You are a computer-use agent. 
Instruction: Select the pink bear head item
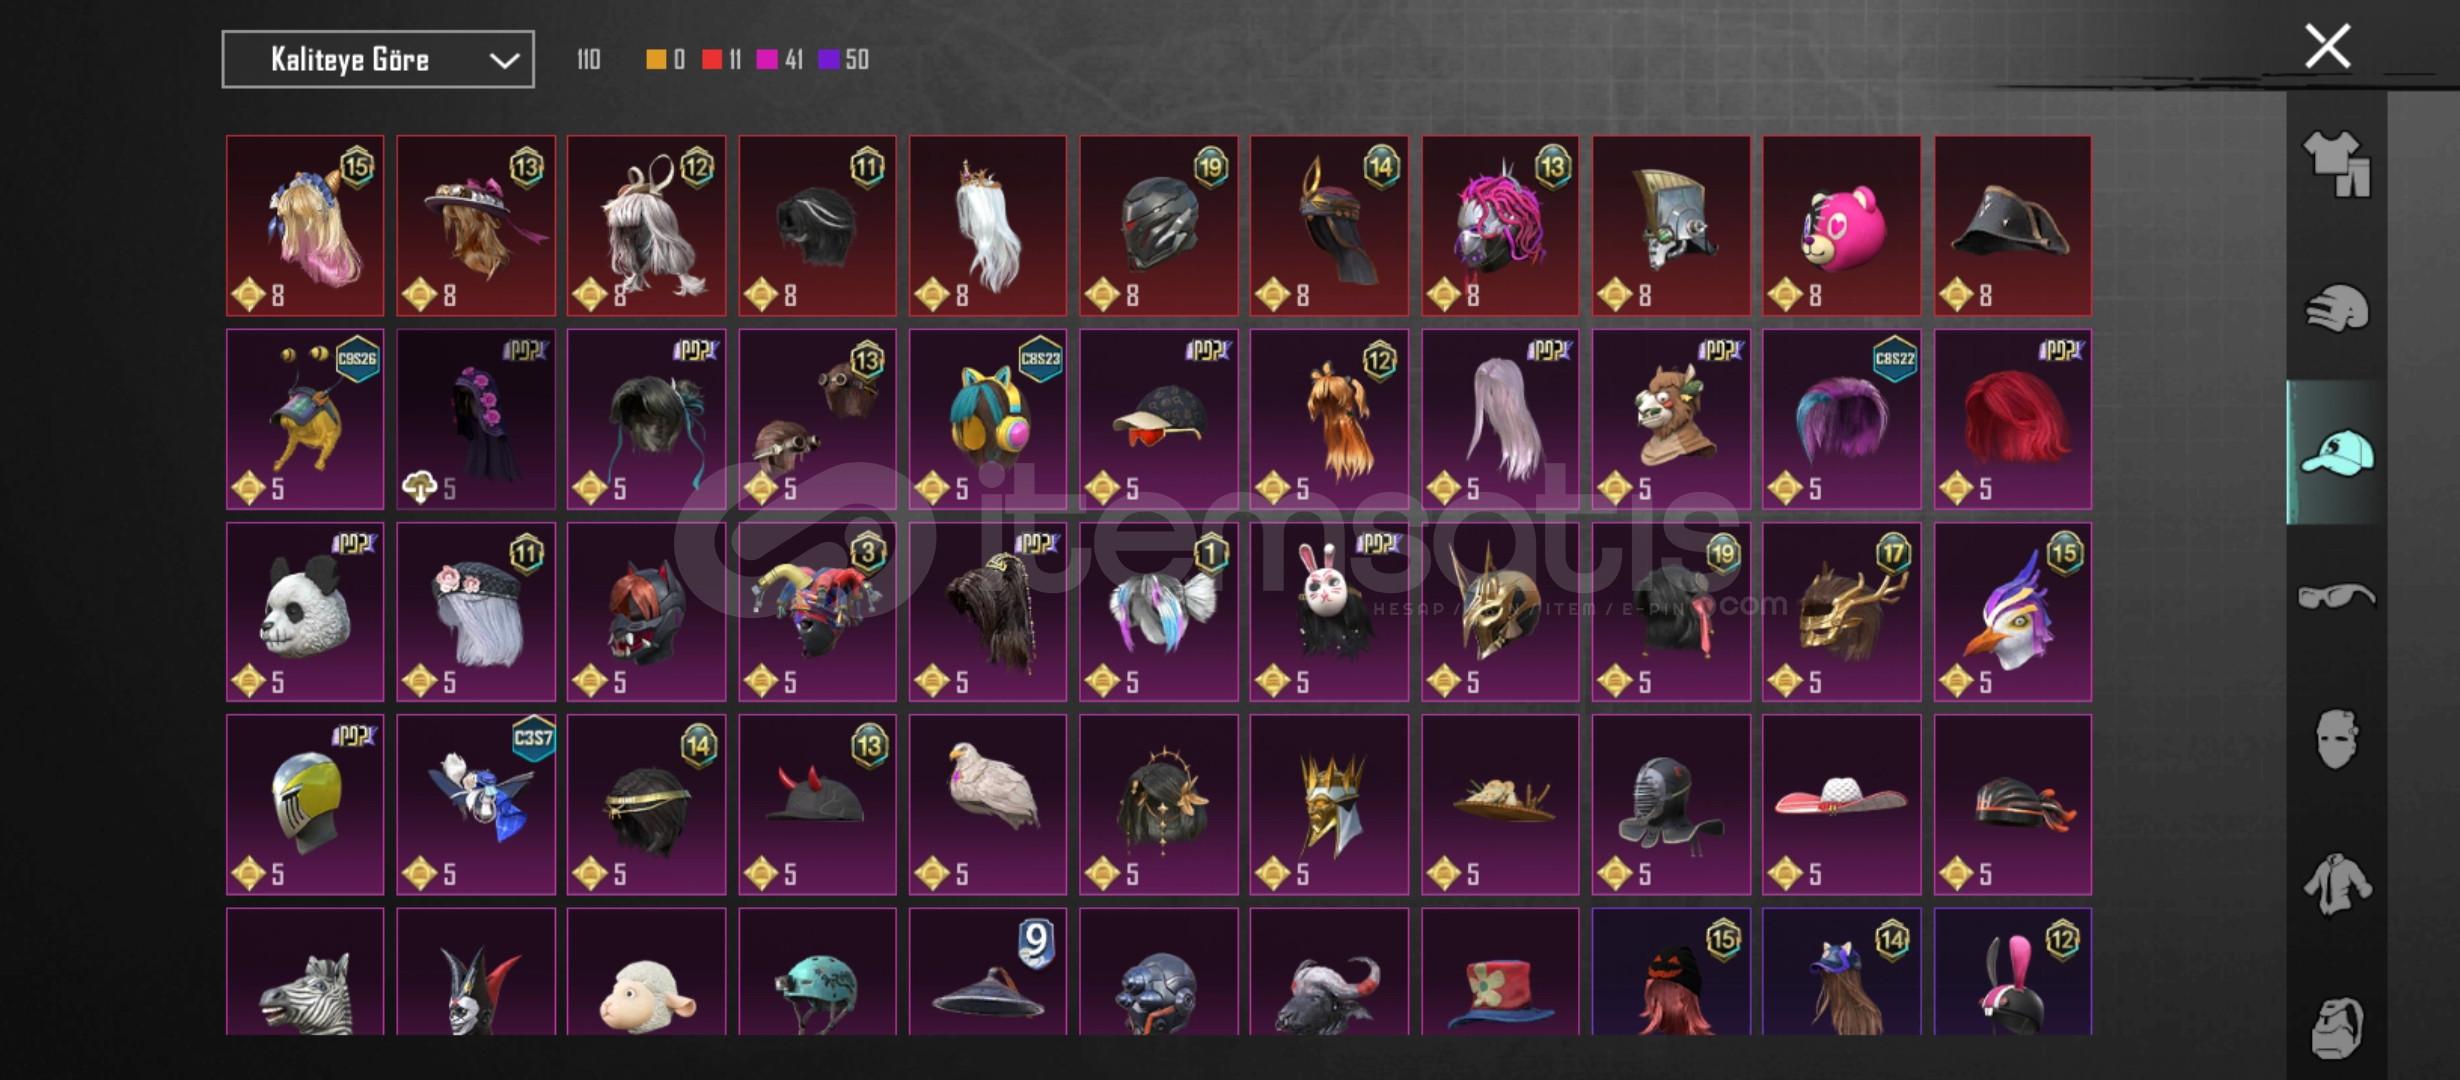click(x=1841, y=226)
